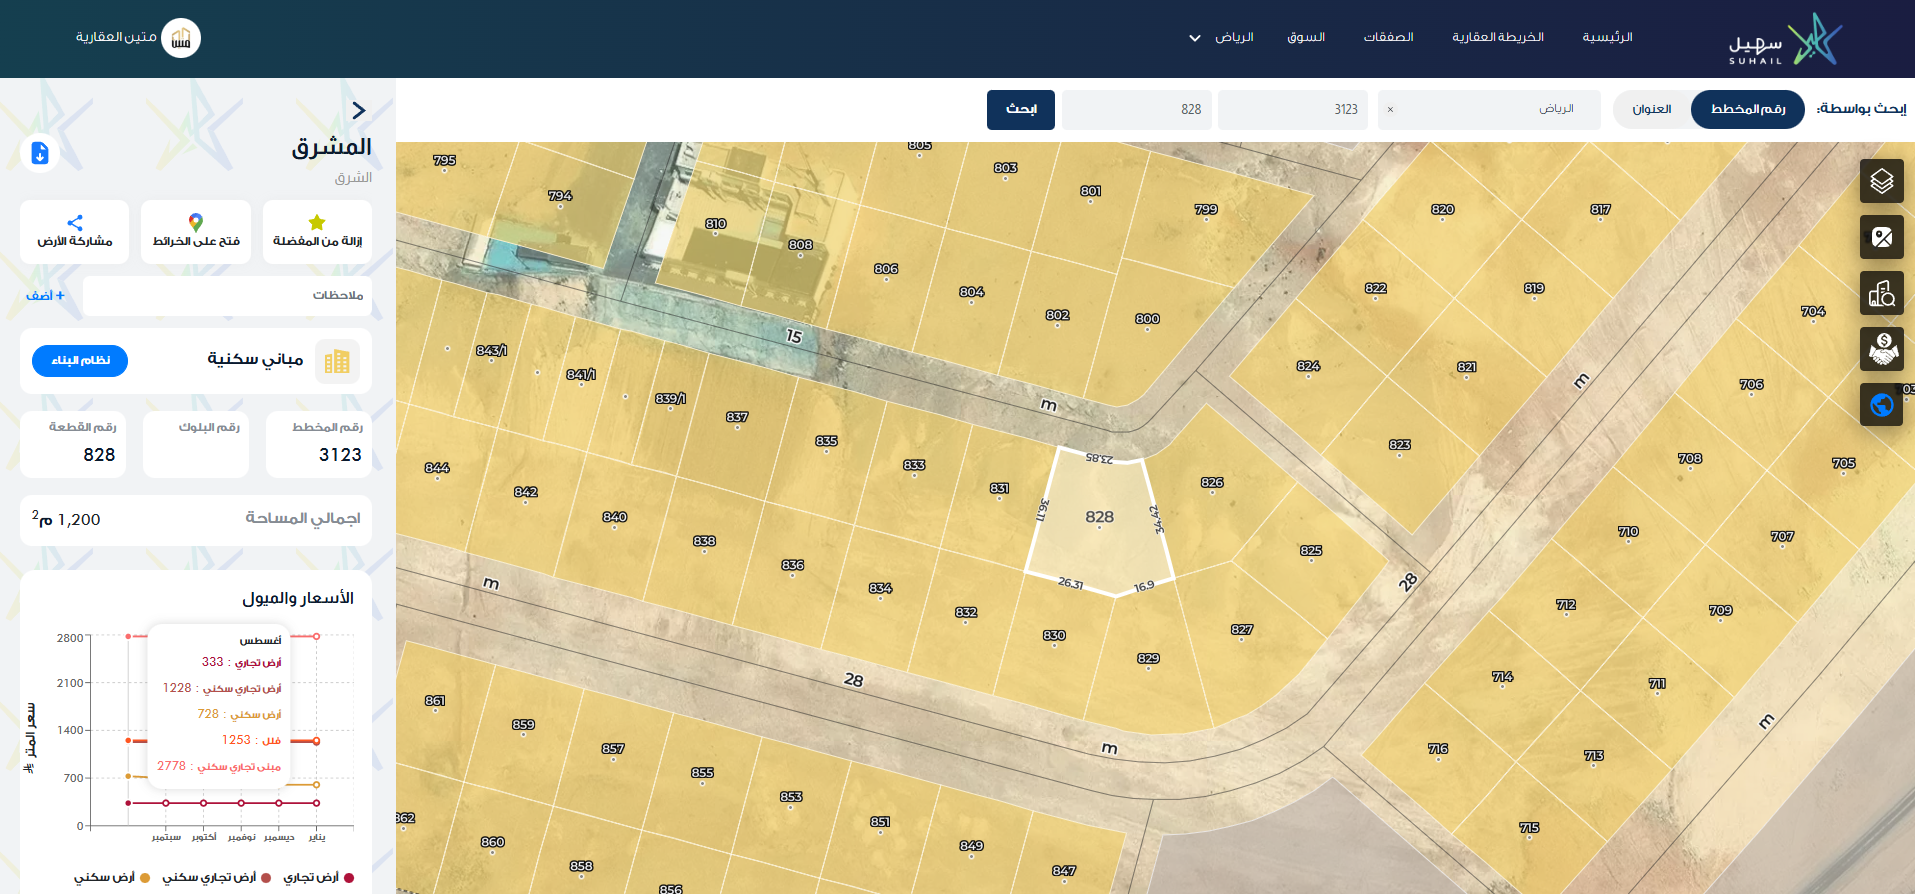Open the building search tool on map

(x=1881, y=293)
